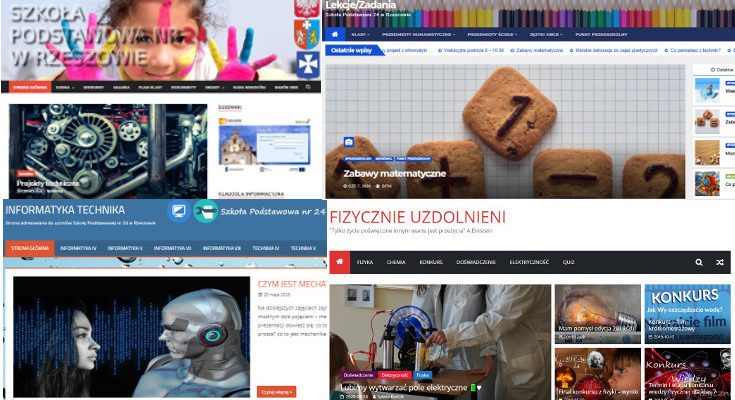Open the cookies sidebar thumbnail

707,121
